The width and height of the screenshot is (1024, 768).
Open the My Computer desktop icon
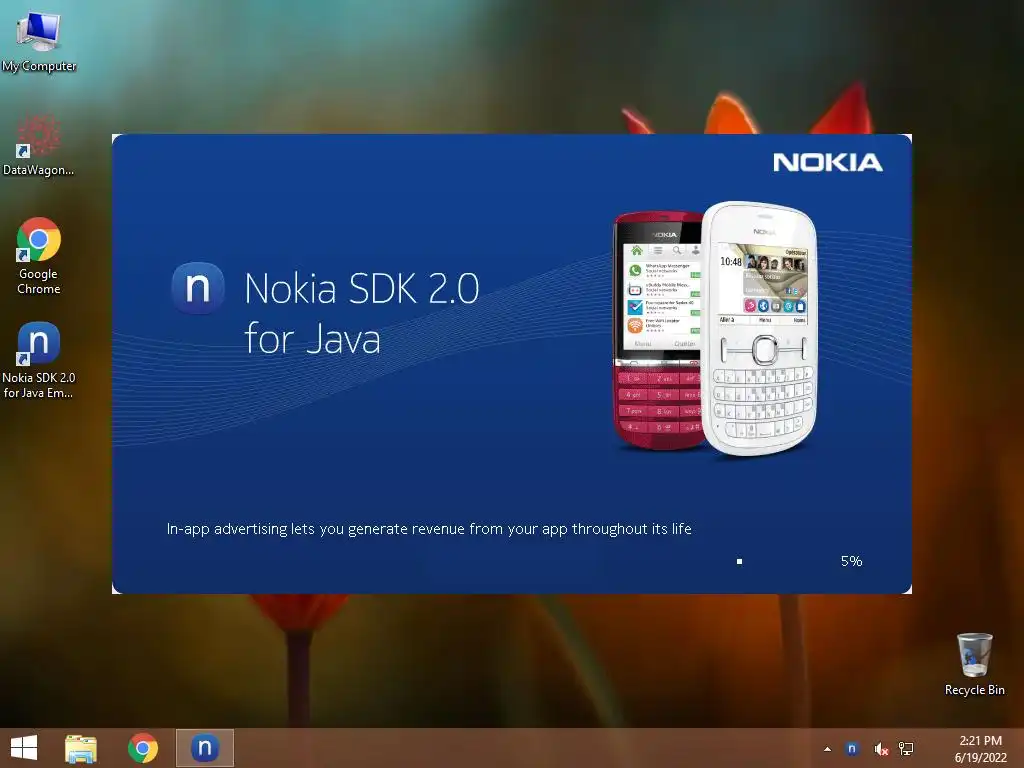click(39, 40)
